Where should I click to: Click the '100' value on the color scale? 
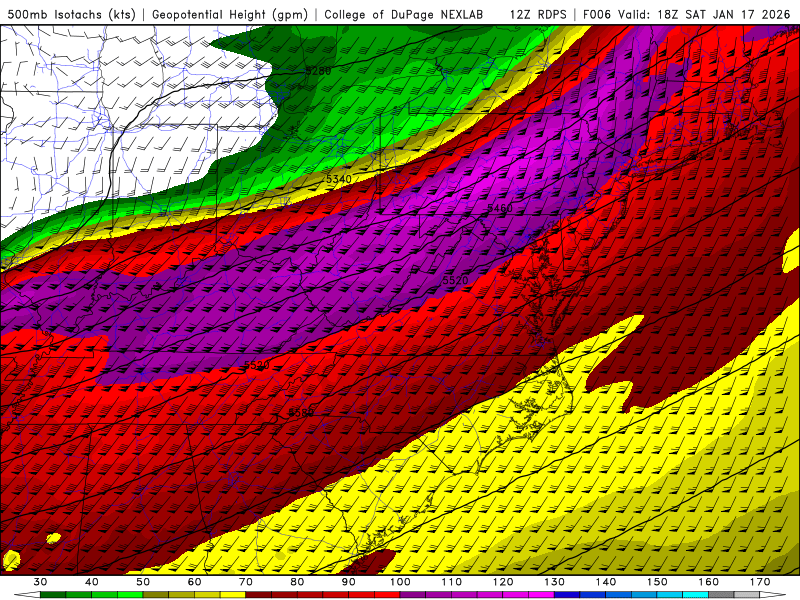pyautogui.click(x=400, y=582)
